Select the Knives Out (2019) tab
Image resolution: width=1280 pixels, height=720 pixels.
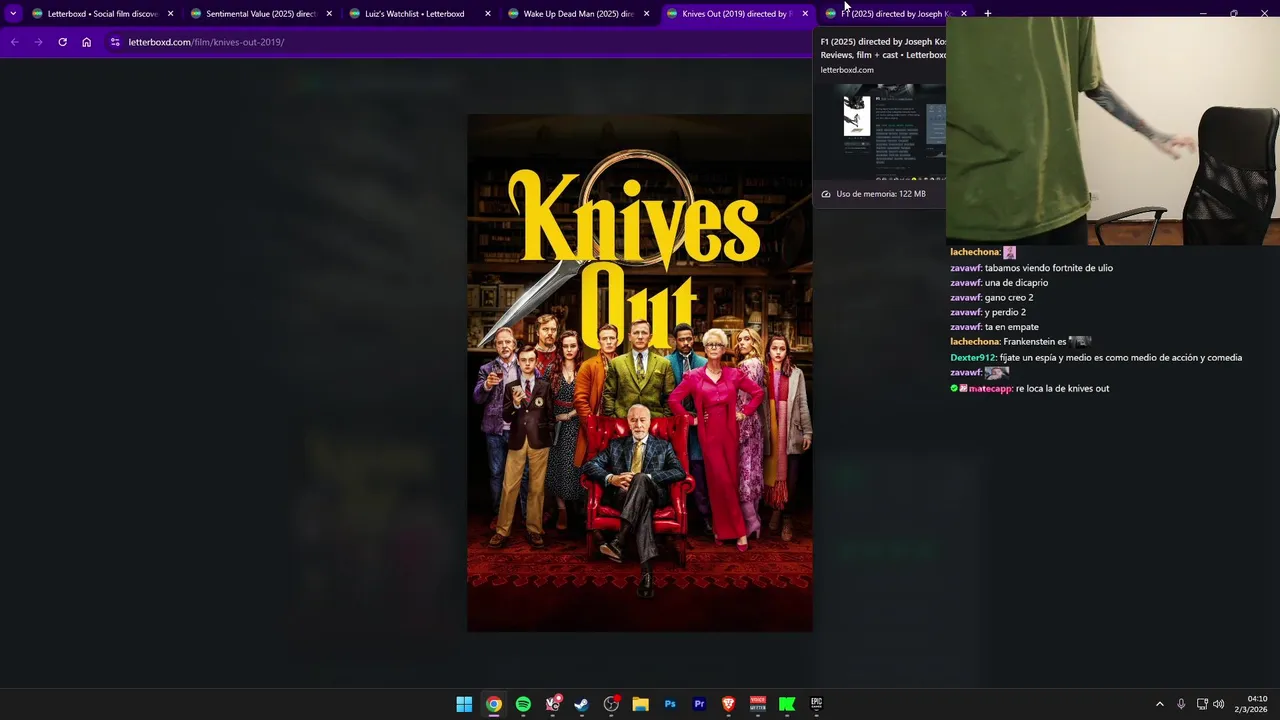tap(736, 14)
